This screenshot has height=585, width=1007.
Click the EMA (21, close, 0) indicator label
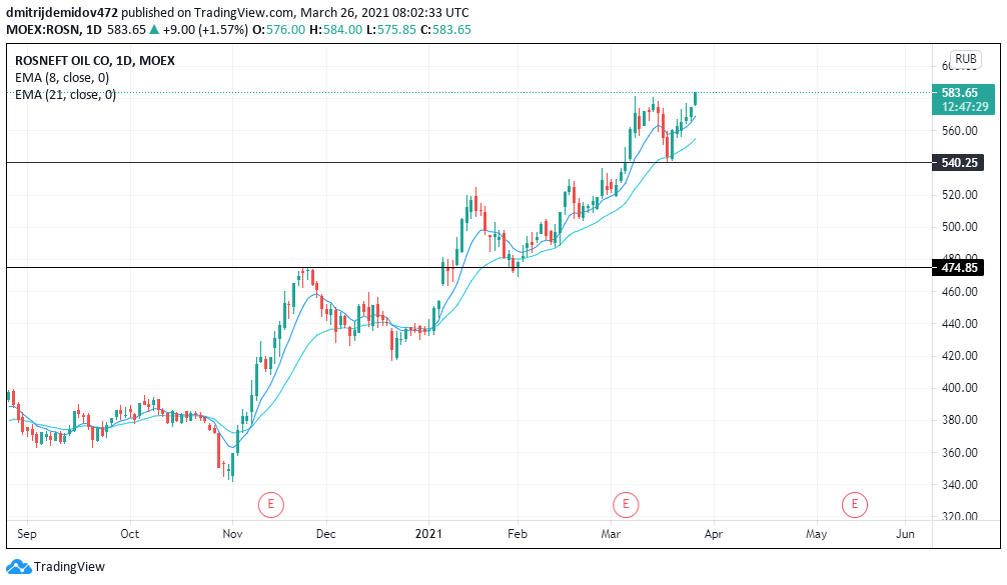[x=66, y=95]
